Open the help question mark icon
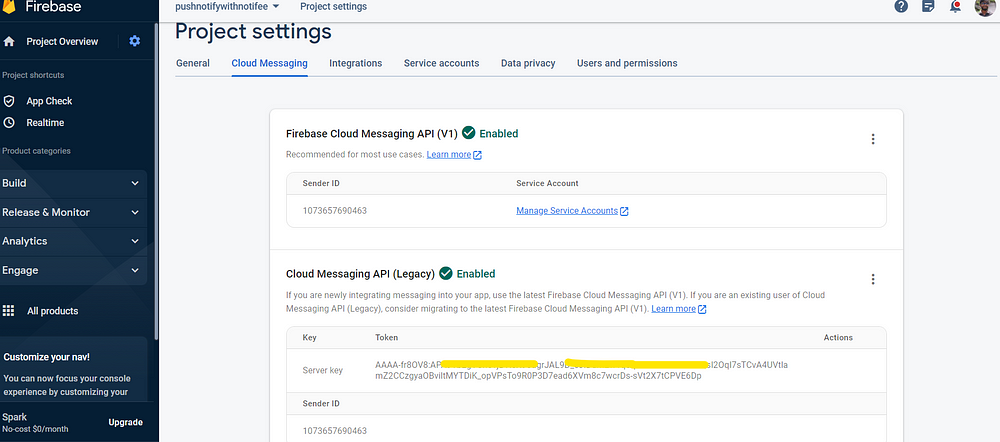The width and height of the screenshot is (1000, 442). coord(901,7)
